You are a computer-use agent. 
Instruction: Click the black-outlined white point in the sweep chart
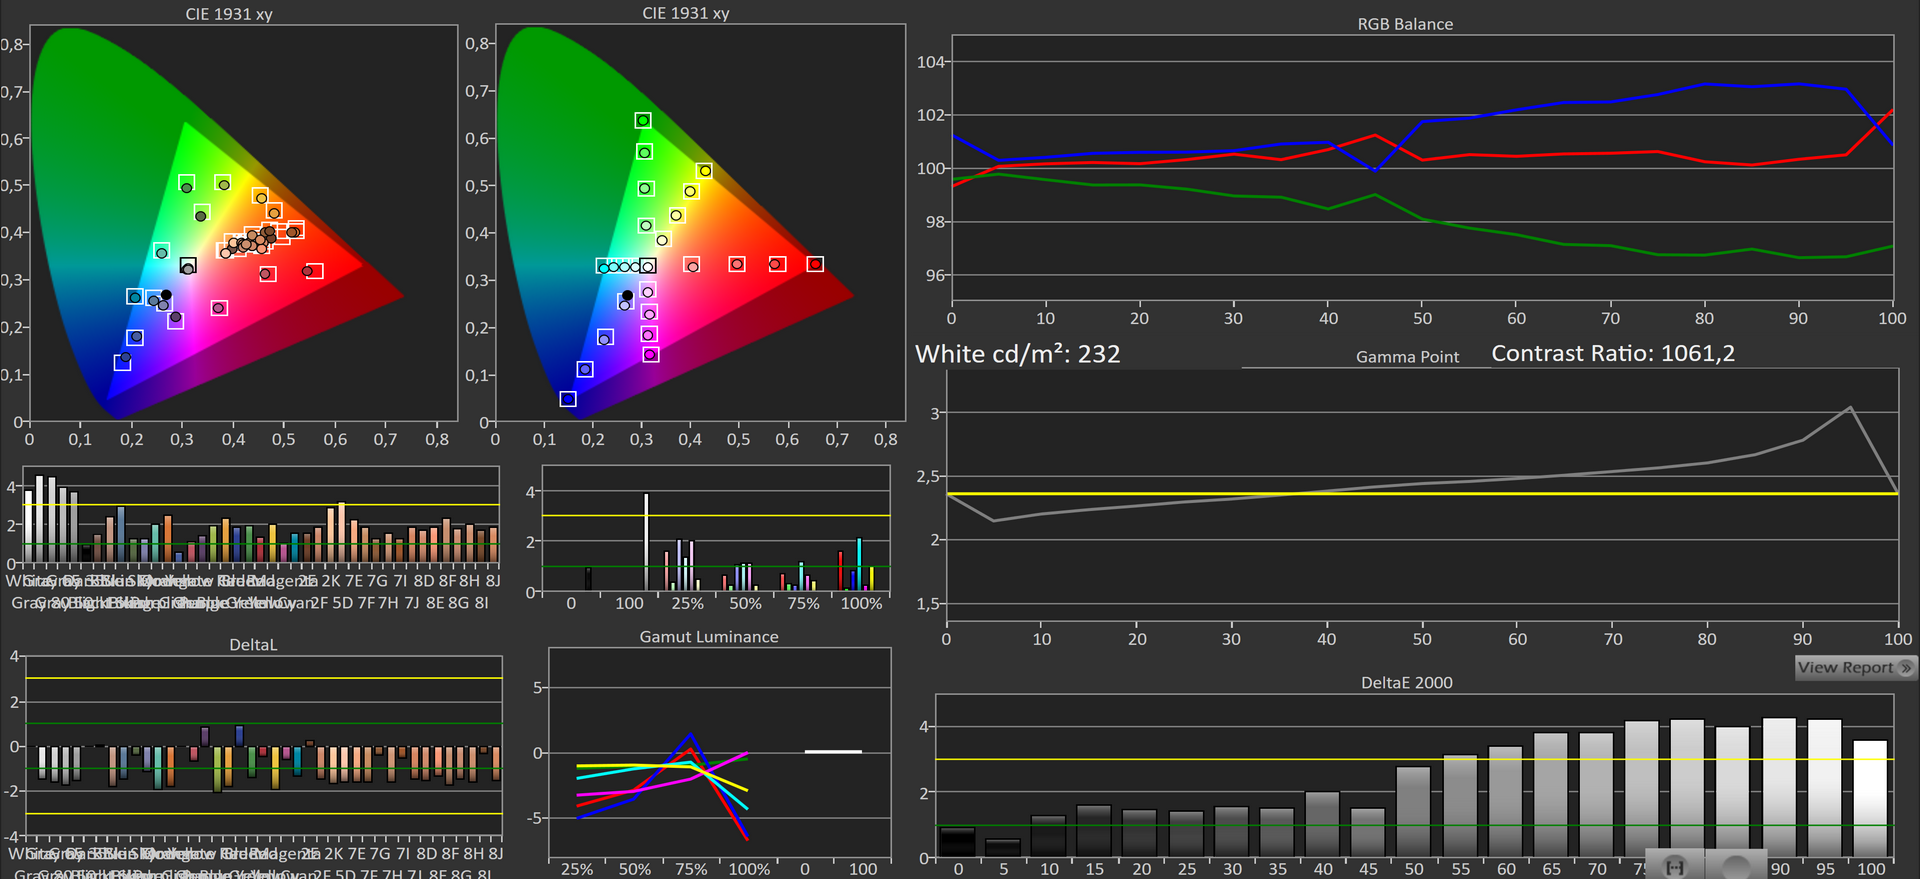pos(648,266)
